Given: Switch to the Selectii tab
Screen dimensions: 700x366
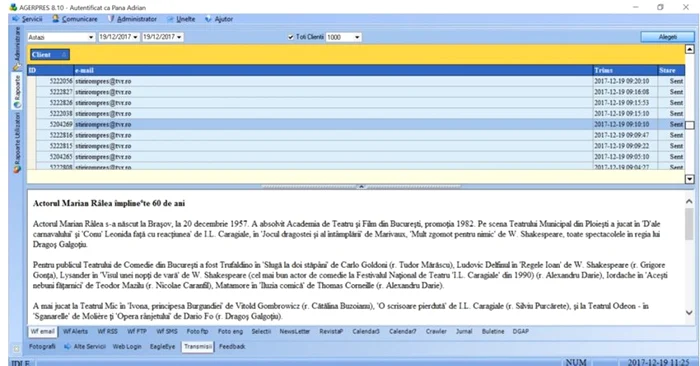Looking at the screenshot, I should [x=261, y=332].
